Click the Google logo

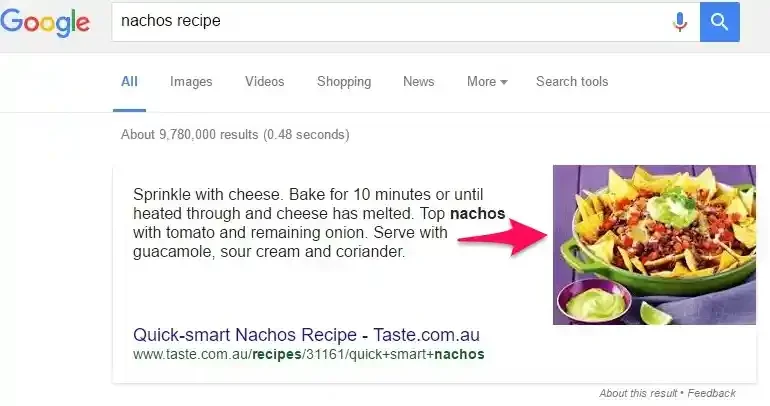click(x=45, y=23)
